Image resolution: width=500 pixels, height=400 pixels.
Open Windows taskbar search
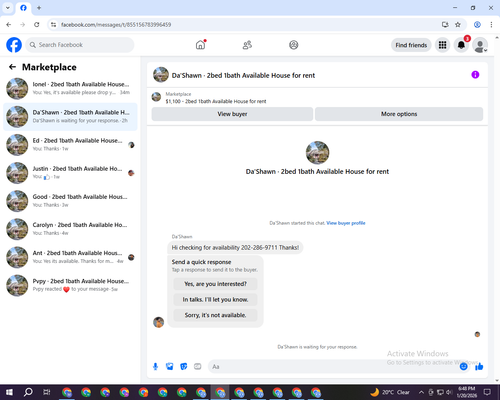coord(28,392)
